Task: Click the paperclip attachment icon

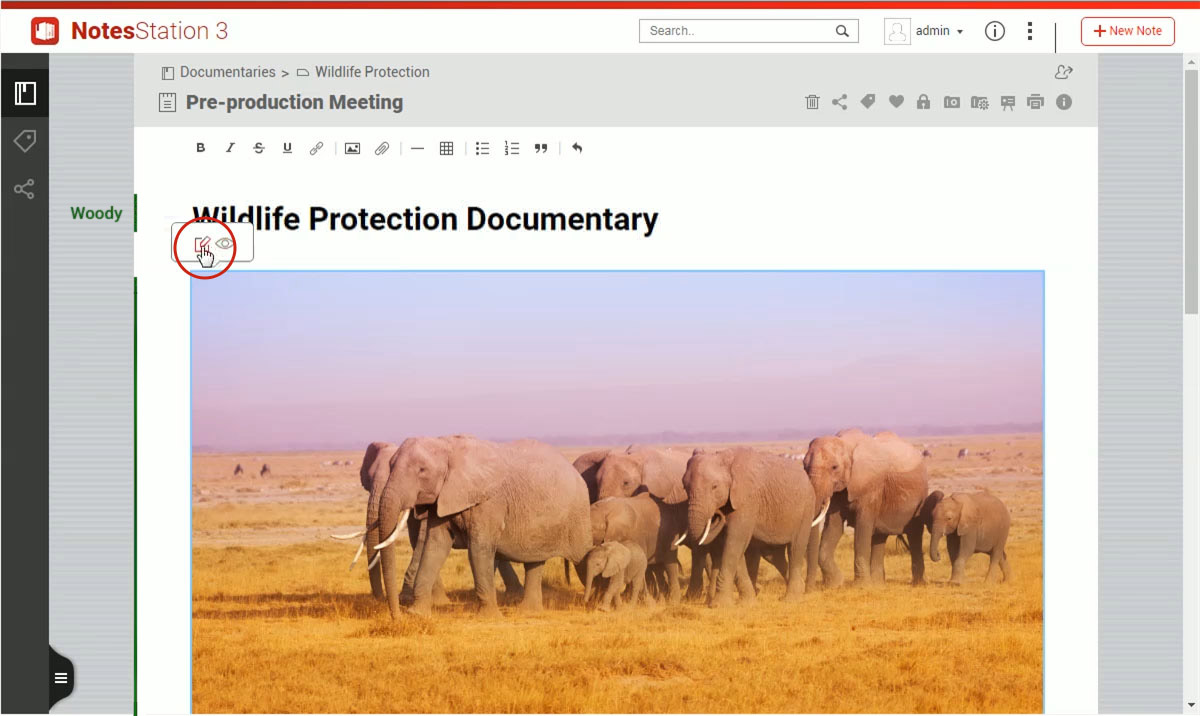Action: coord(381,148)
